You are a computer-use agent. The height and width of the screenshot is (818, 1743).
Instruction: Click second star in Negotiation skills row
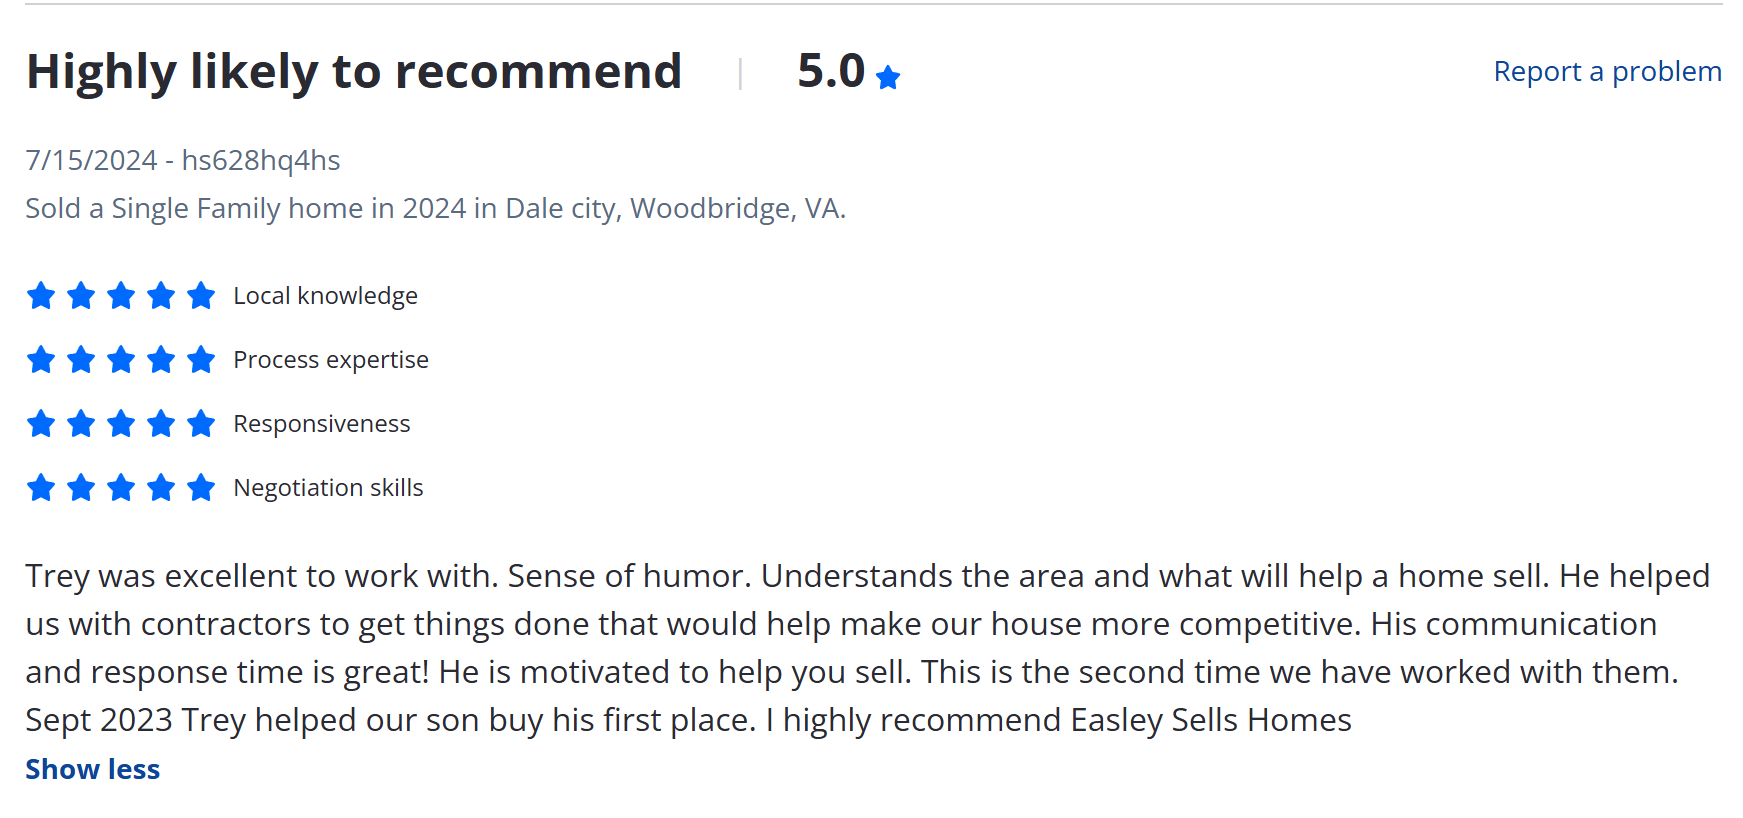pyautogui.click(x=81, y=487)
